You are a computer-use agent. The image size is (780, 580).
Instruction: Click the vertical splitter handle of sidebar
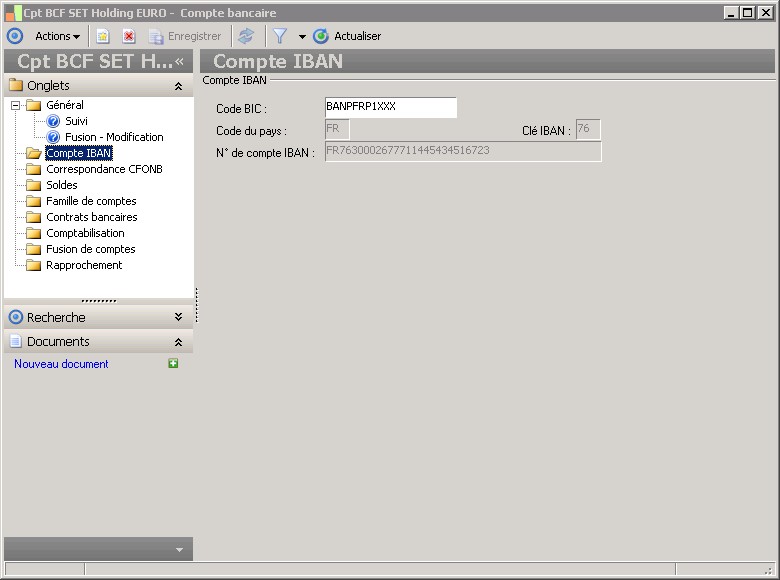(197, 305)
